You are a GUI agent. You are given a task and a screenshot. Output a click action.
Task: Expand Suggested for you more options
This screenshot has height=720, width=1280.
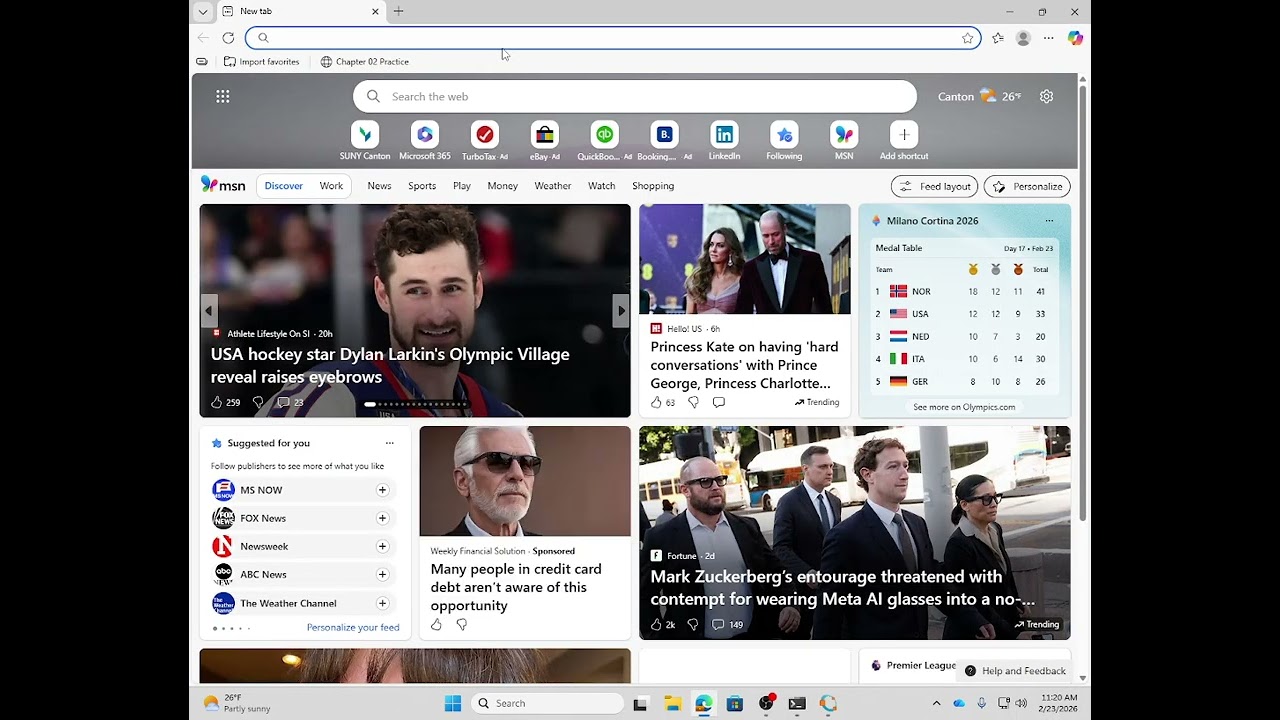390,443
